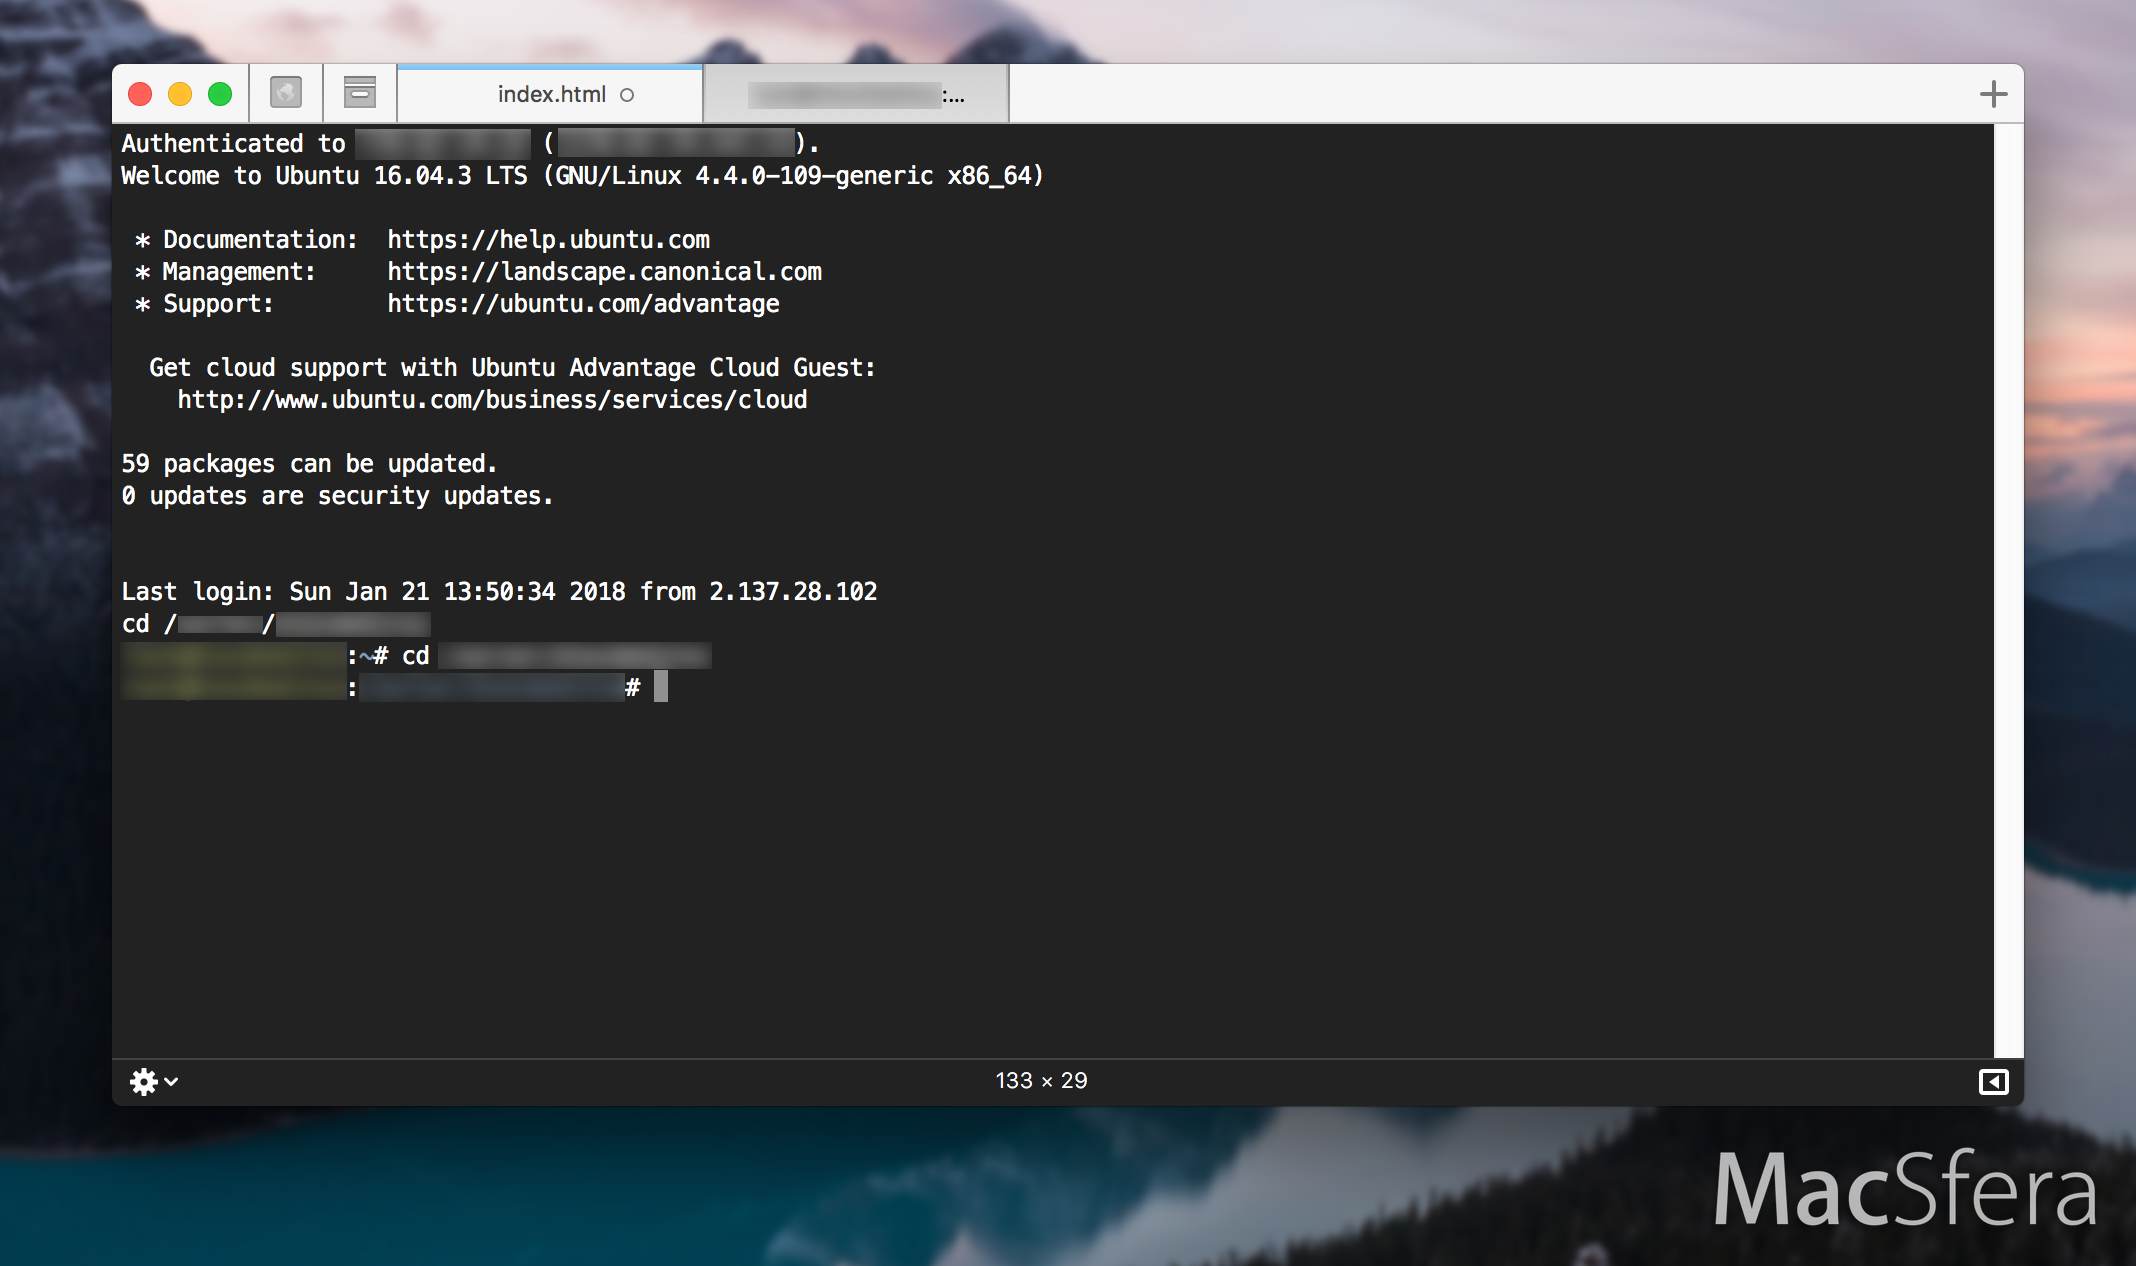Viewport: 2136px width, 1266px height.
Task: Click the 'Get cloud support with Ubuntu Advantage' line
Action: (x=512, y=368)
